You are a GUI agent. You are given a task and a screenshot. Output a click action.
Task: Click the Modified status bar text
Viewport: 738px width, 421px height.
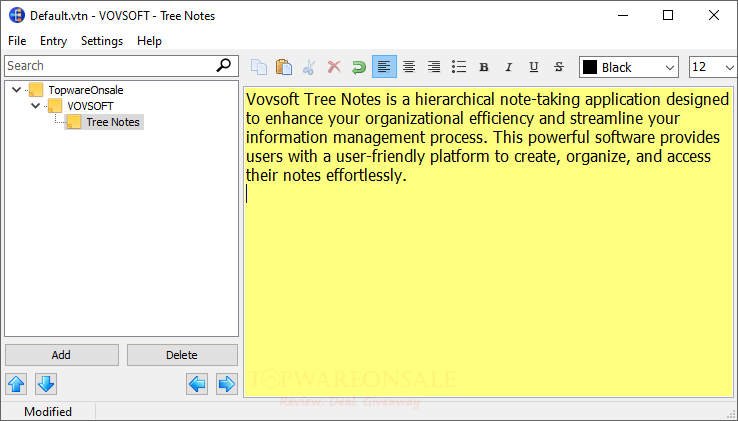point(48,412)
